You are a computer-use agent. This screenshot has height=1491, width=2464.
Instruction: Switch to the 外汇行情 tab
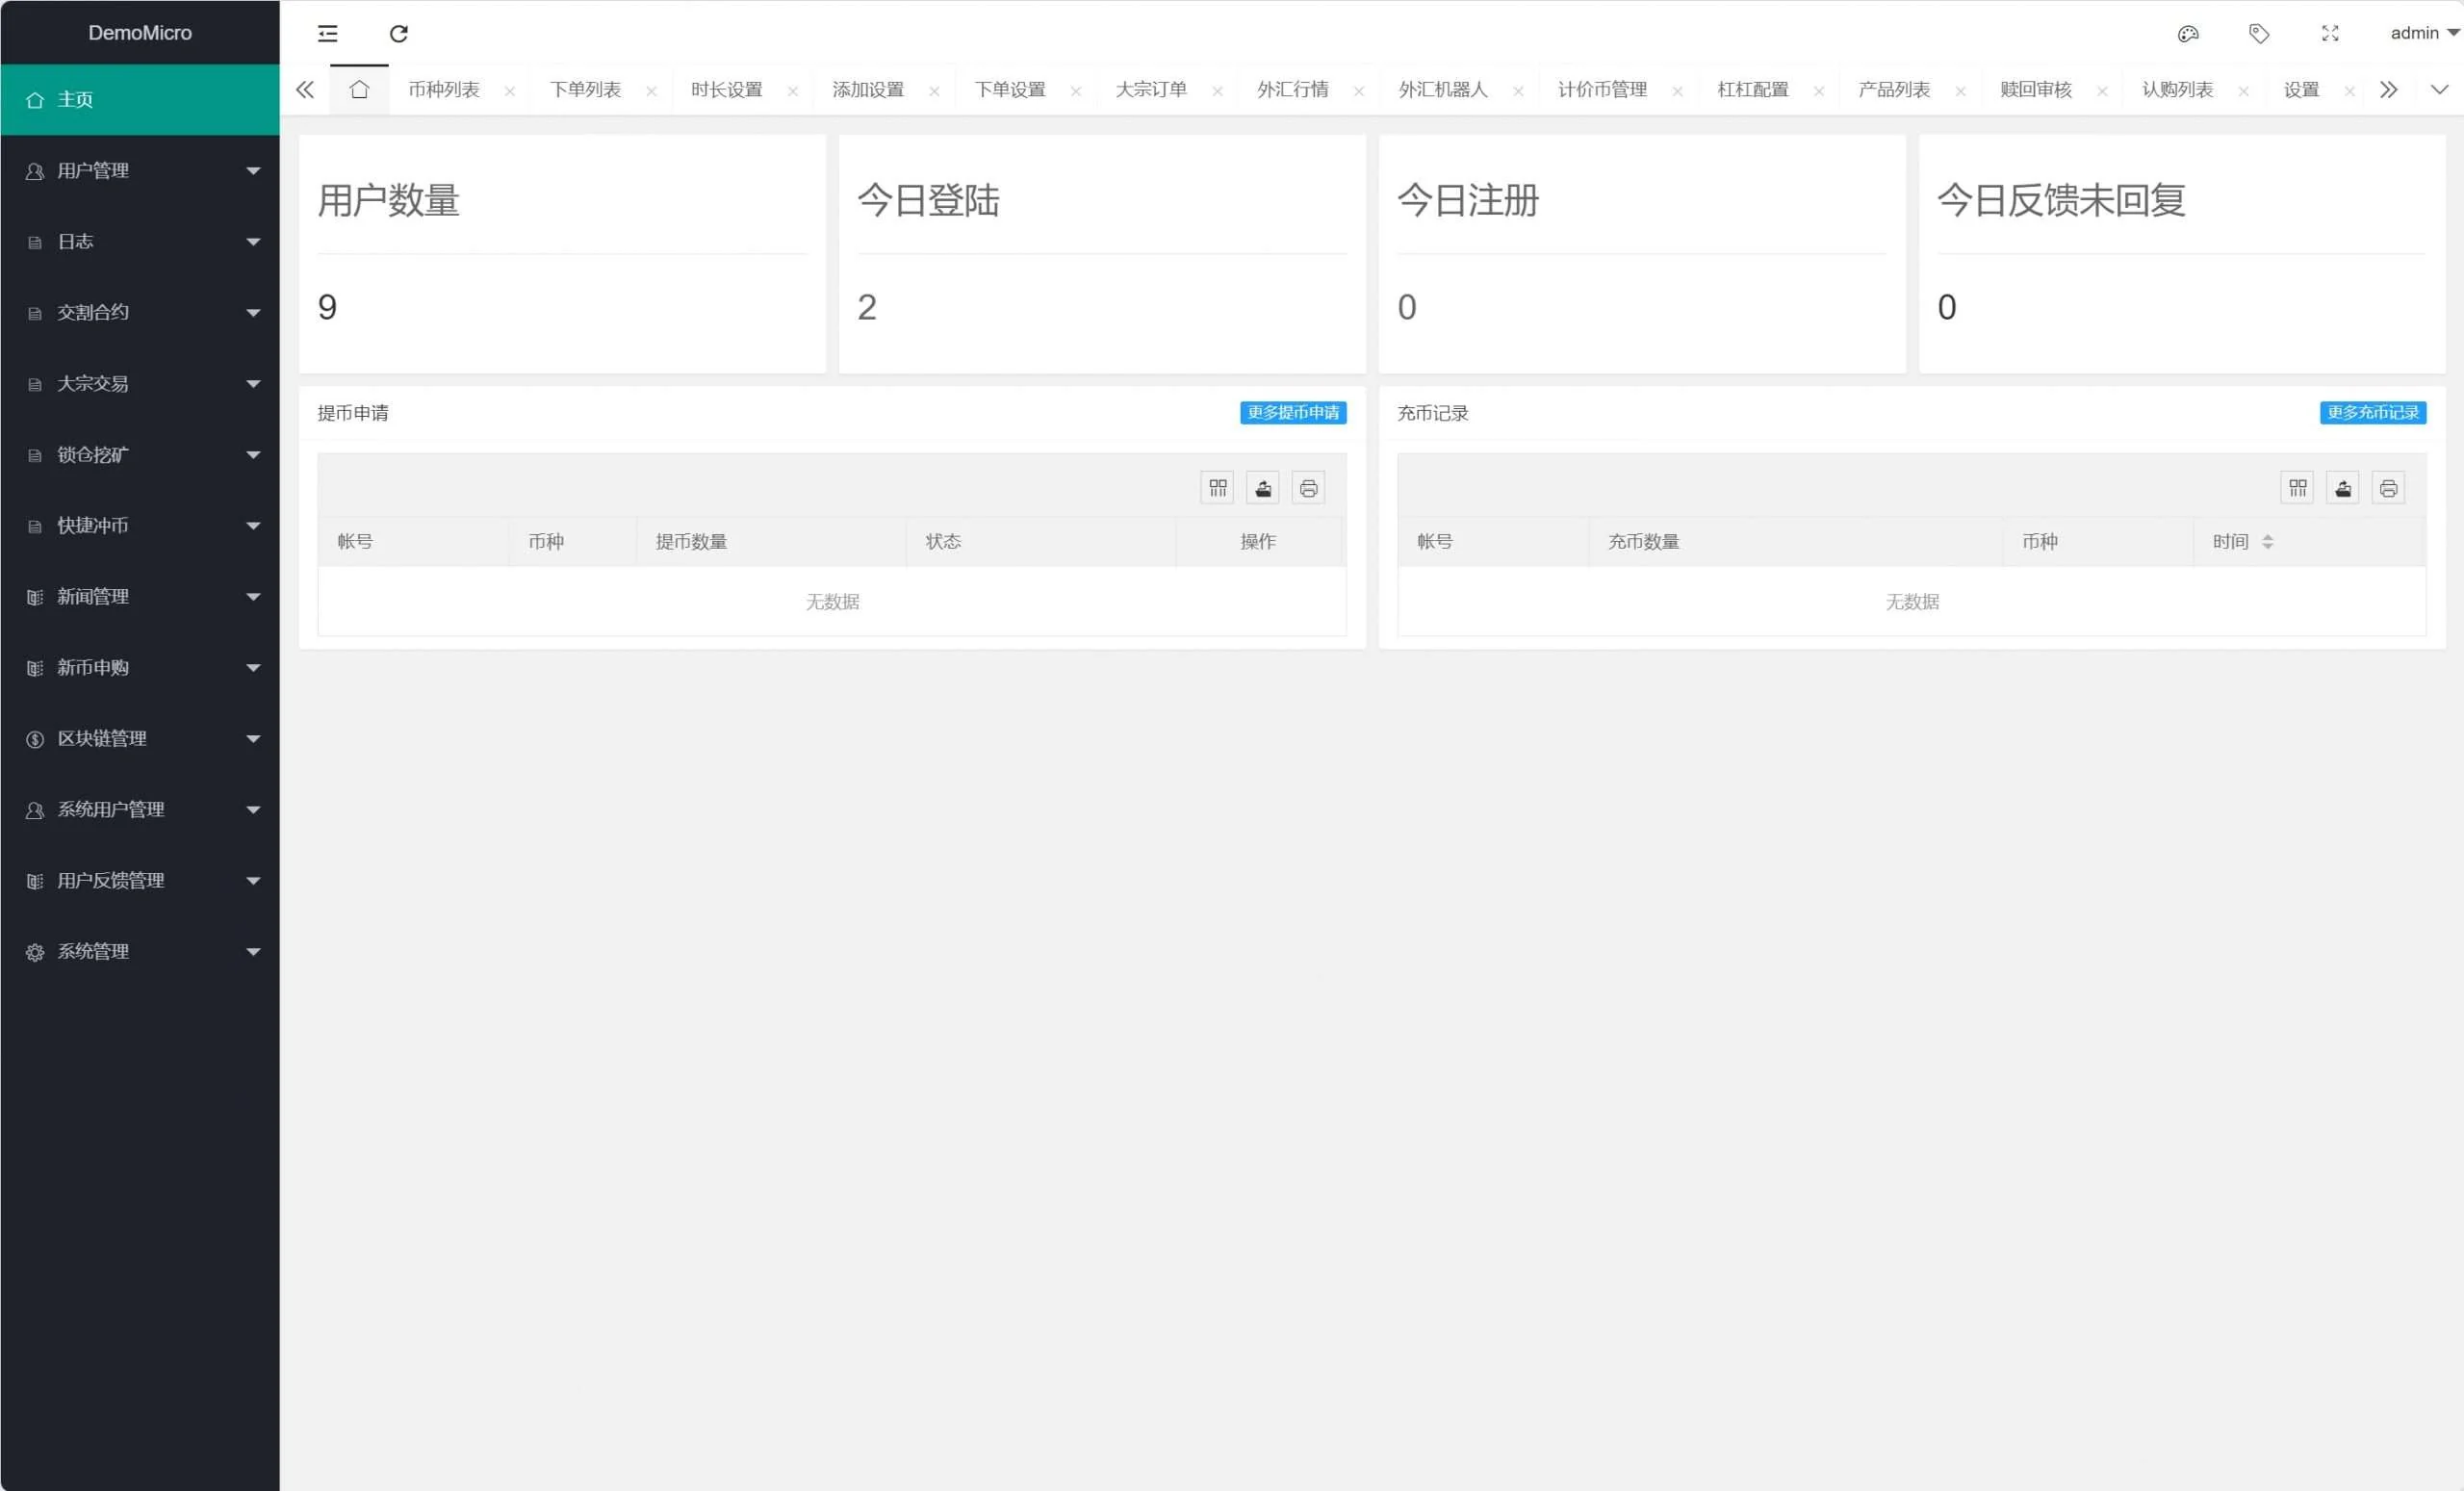click(x=1292, y=90)
